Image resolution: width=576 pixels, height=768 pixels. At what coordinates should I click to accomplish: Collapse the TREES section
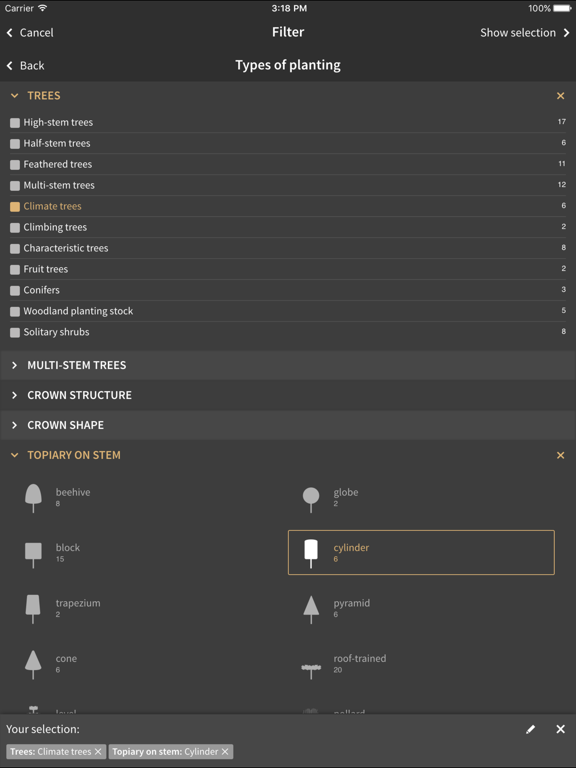coord(15,96)
